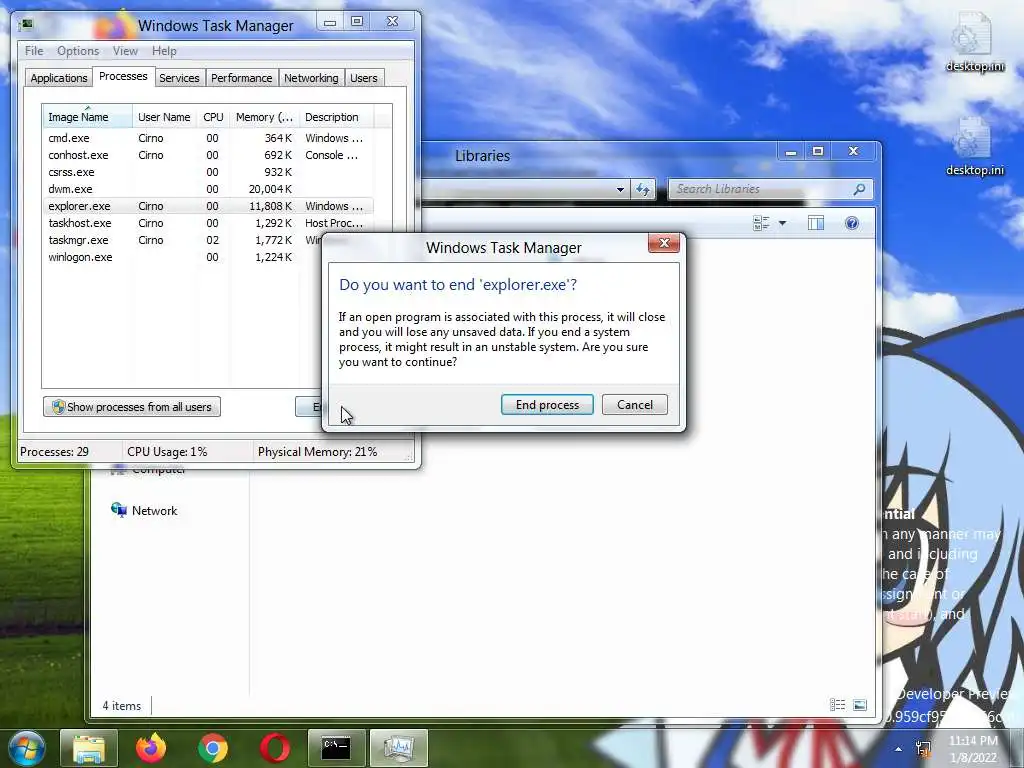Select the Processes tab

pos(123,76)
